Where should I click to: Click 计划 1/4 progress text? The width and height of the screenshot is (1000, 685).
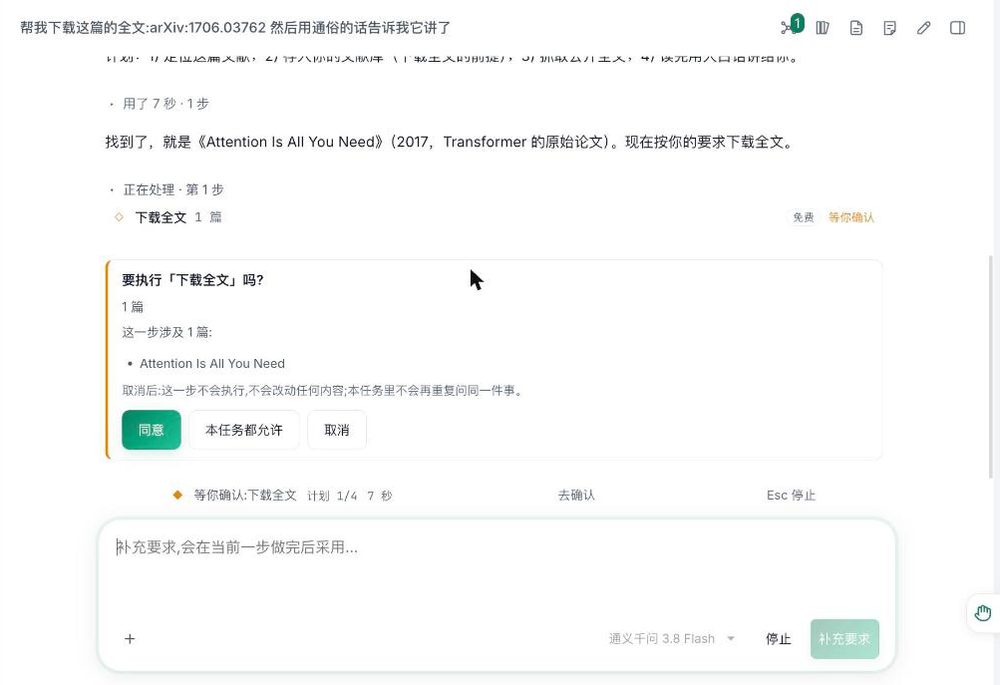[x=332, y=495]
